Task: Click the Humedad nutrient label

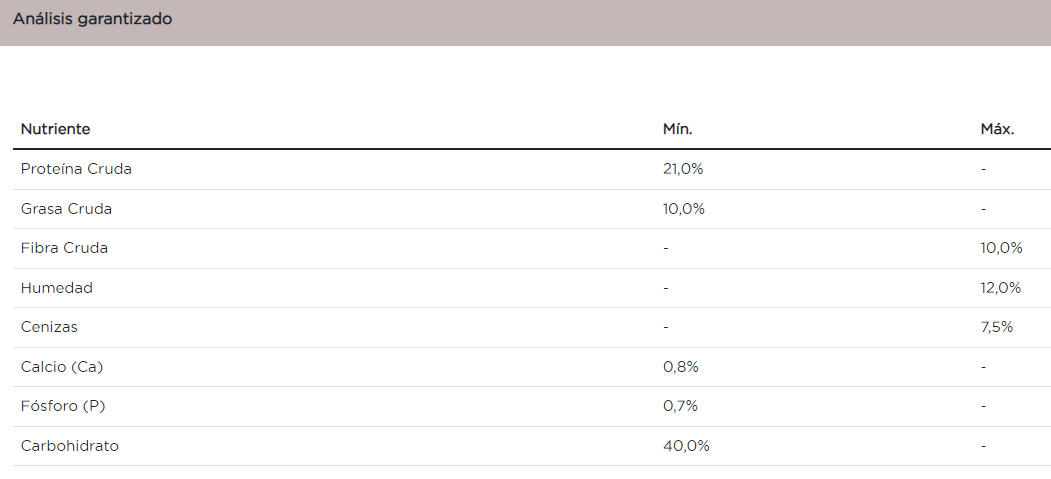Action: coord(57,288)
